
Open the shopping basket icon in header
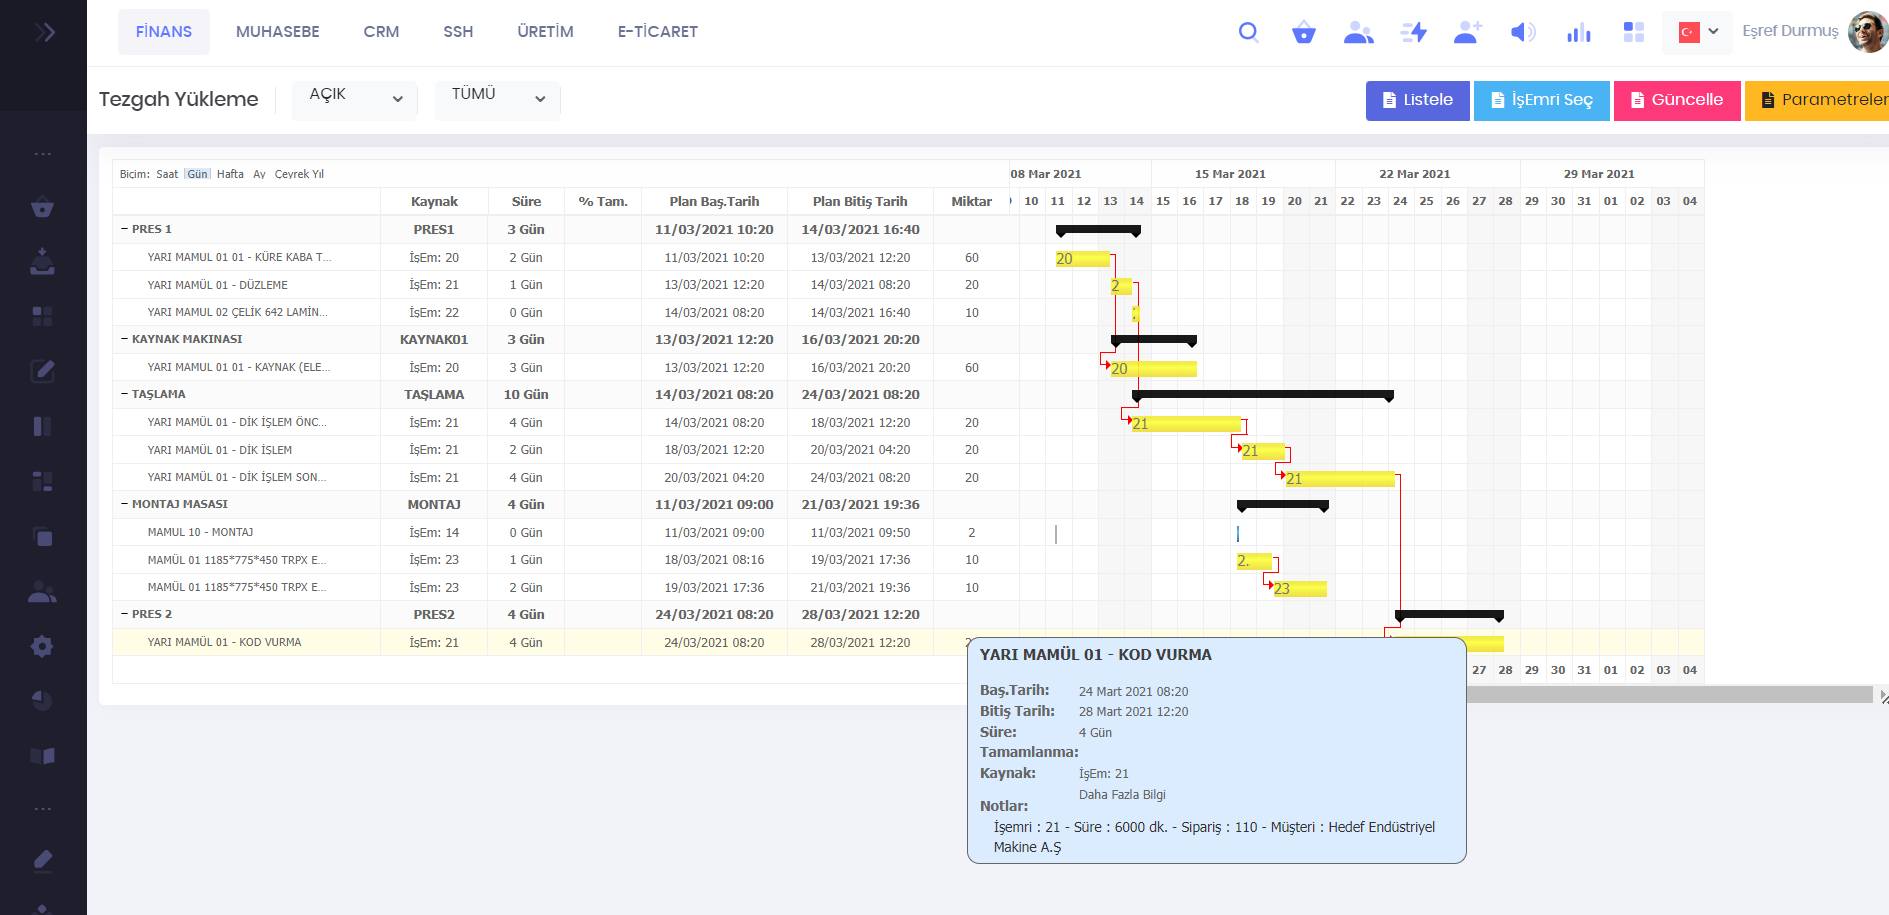[x=1303, y=33]
